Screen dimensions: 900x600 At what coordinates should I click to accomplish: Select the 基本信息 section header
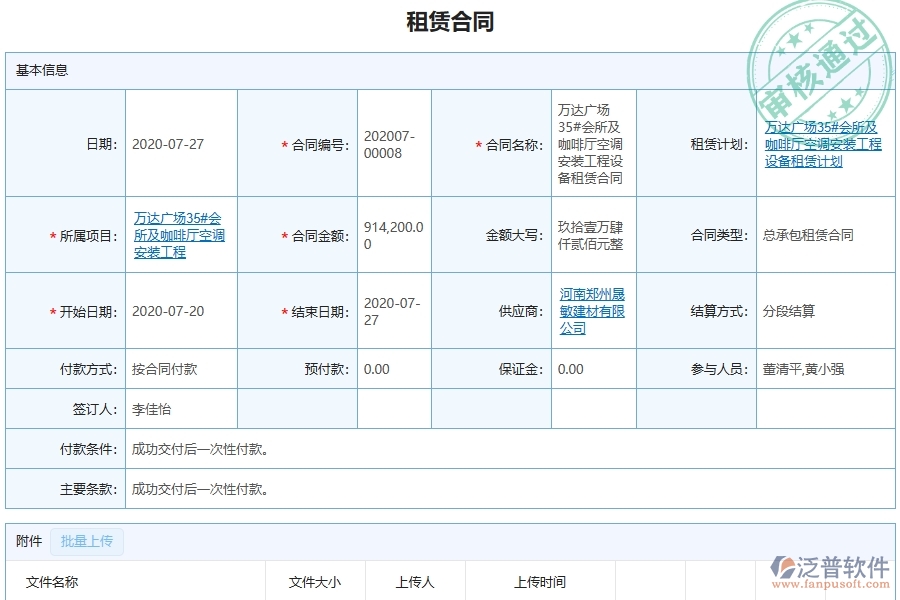(x=40, y=69)
